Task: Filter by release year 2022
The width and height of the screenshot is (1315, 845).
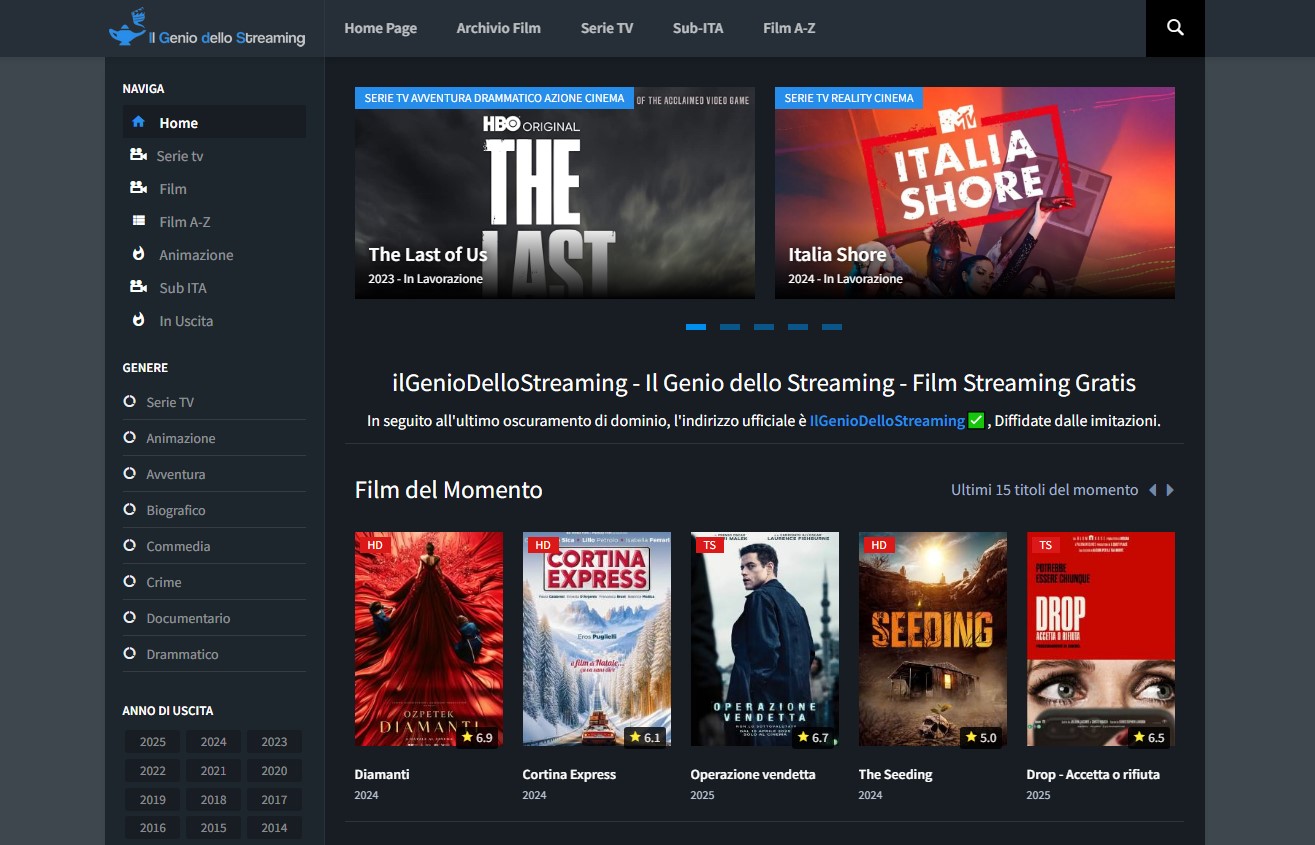Action: pyautogui.click(x=153, y=771)
